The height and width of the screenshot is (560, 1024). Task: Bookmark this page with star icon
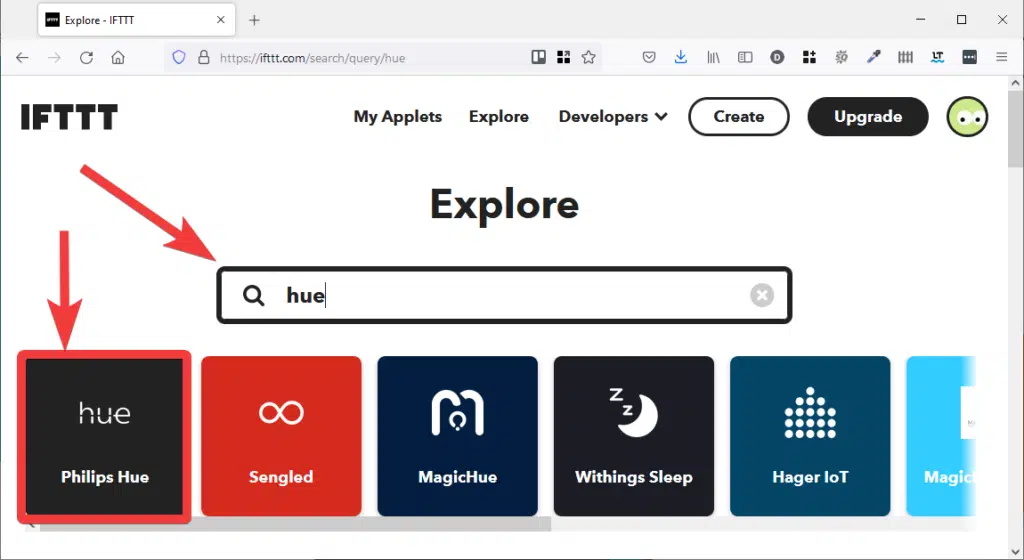pos(589,58)
